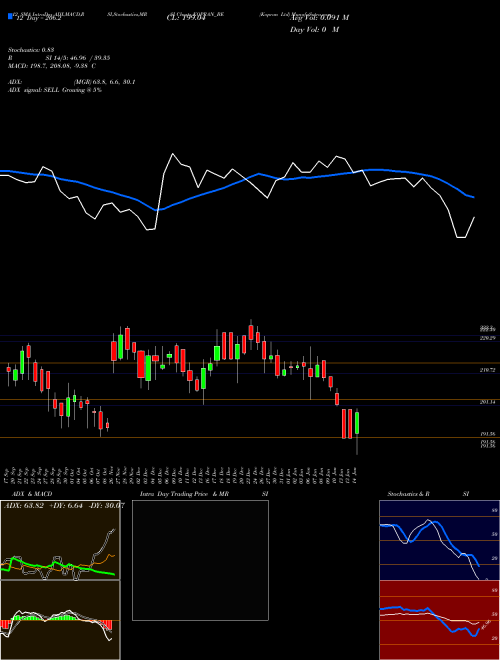Click the 'Day Vol: 0 M' text
This screenshot has width=500, height=660.
tap(314, 30)
